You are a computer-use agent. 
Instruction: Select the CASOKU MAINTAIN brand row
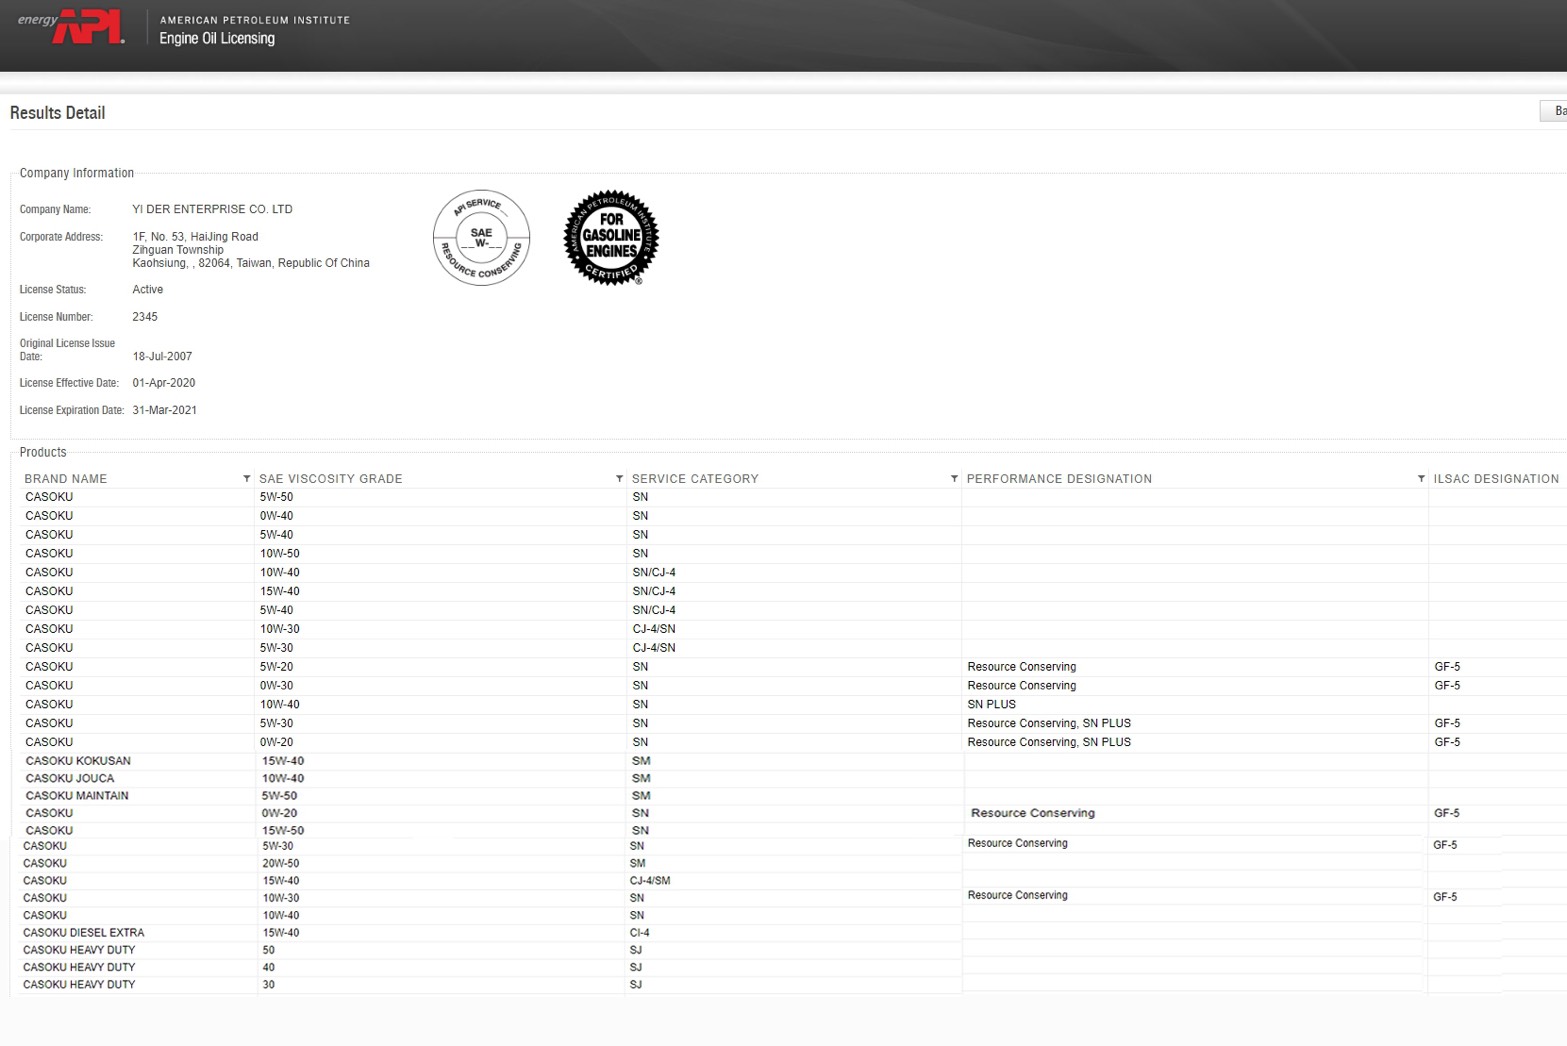[77, 796]
